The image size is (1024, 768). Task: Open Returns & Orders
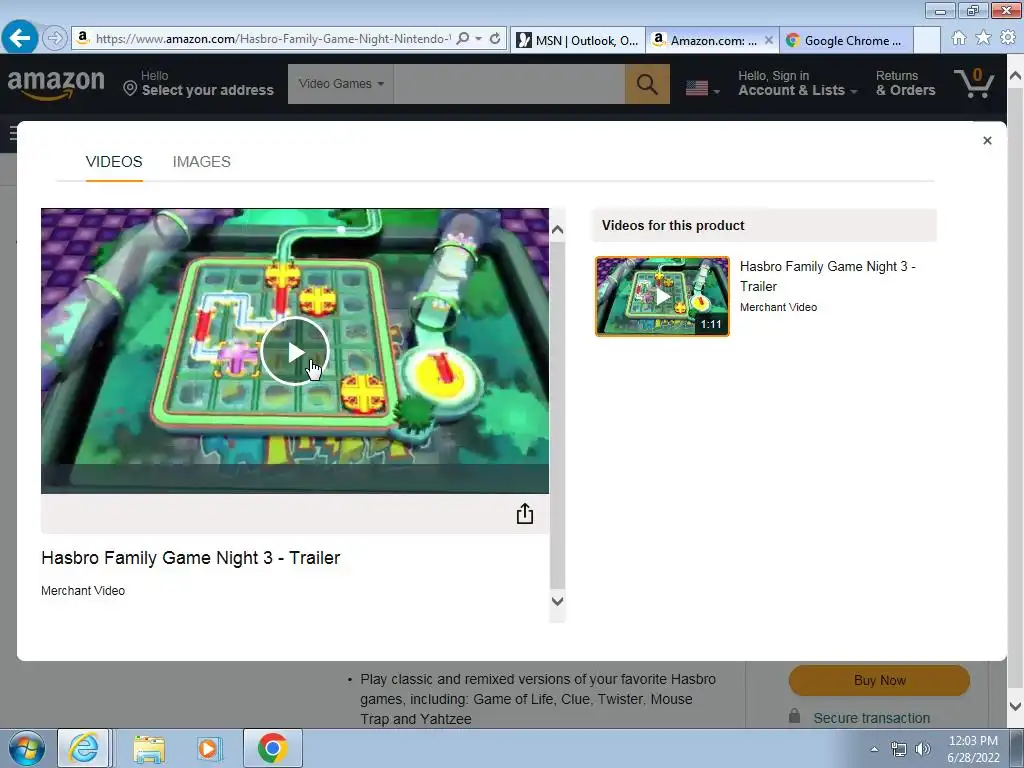pyautogui.click(x=905, y=84)
